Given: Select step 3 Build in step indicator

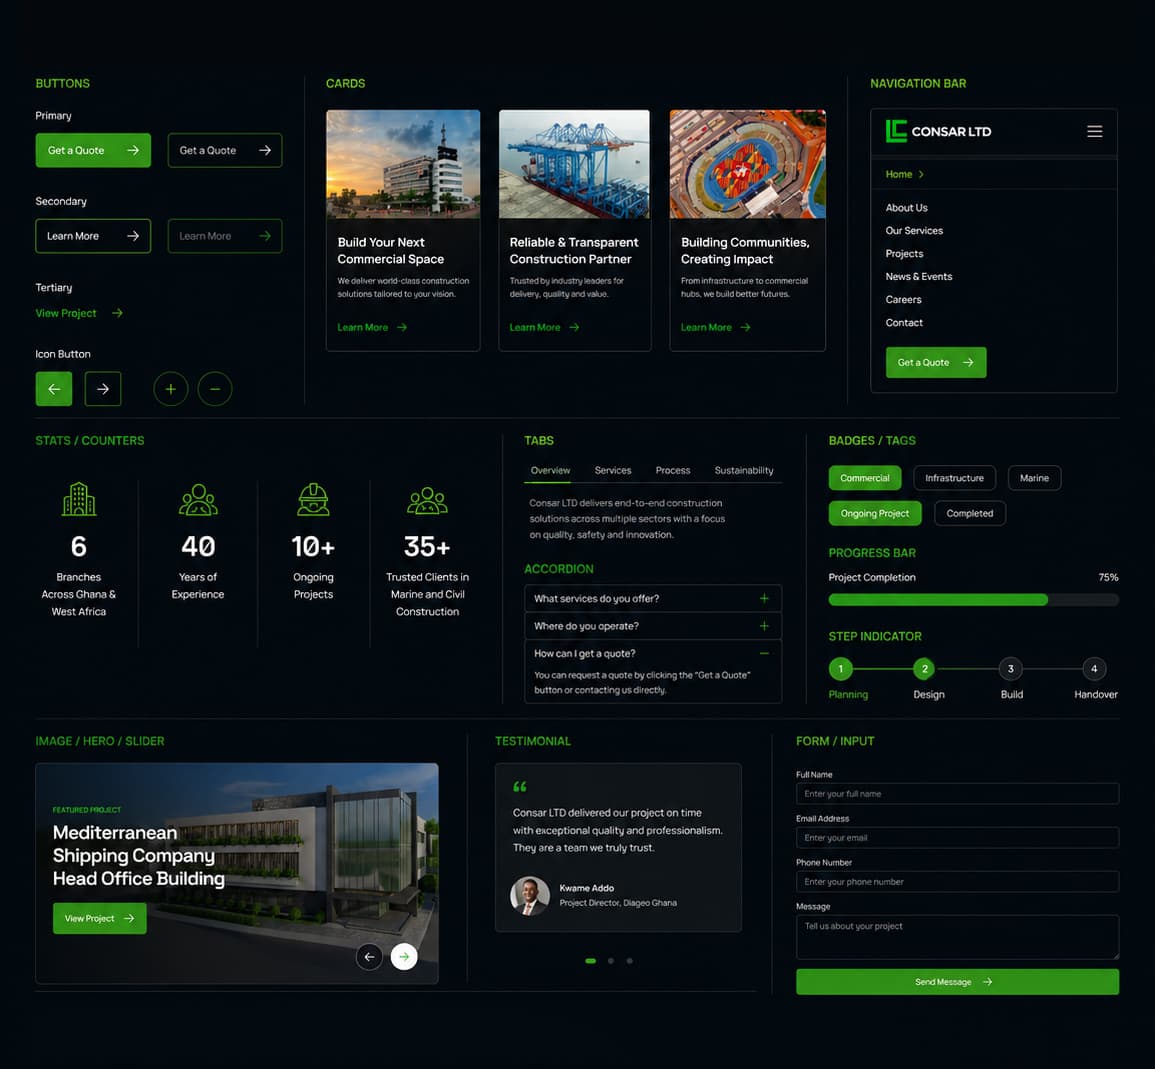Looking at the screenshot, I should tap(1011, 669).
